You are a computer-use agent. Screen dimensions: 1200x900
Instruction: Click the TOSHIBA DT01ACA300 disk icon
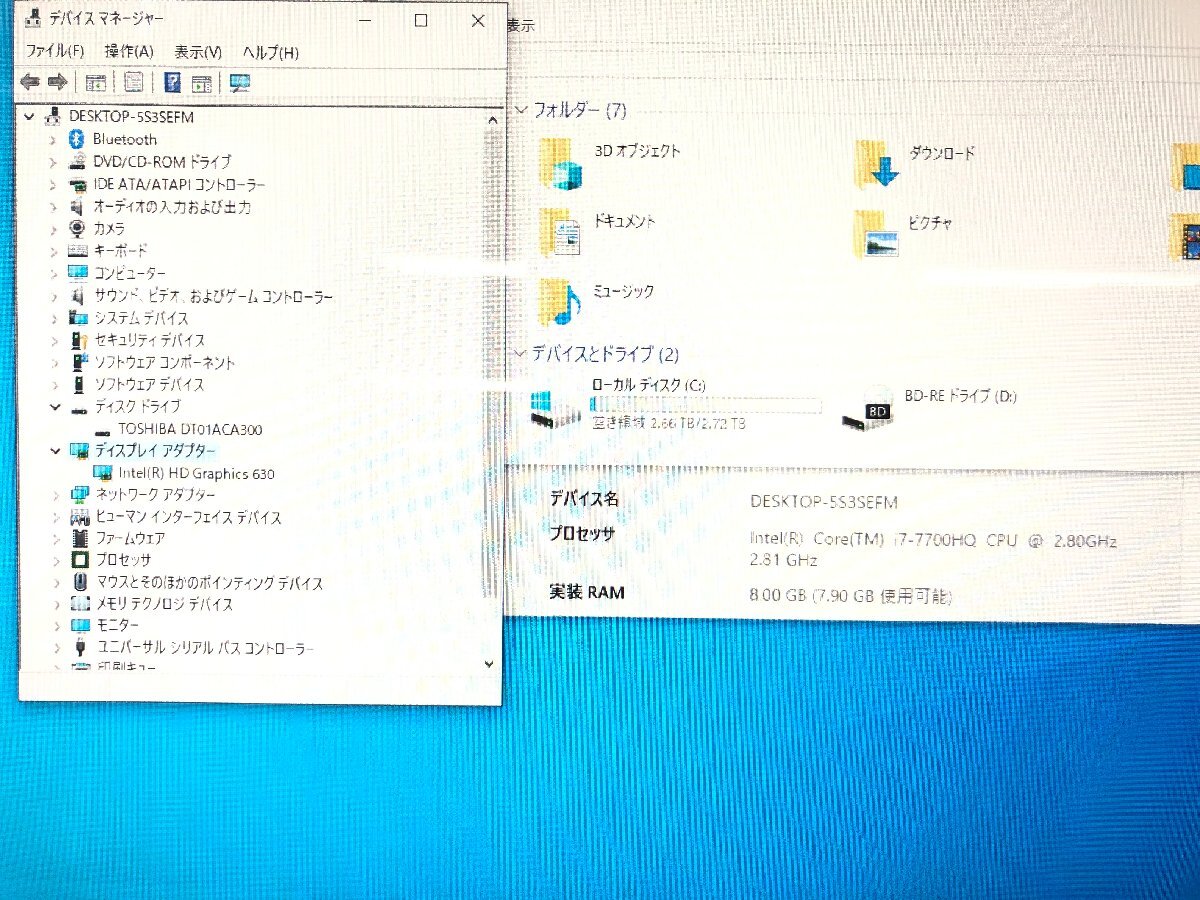(x=103, y=430)
